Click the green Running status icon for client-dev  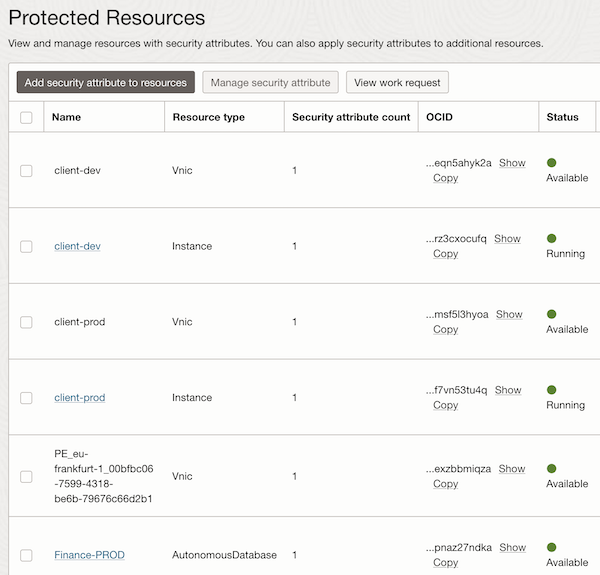pyautogui.click(x=551, y=238)
